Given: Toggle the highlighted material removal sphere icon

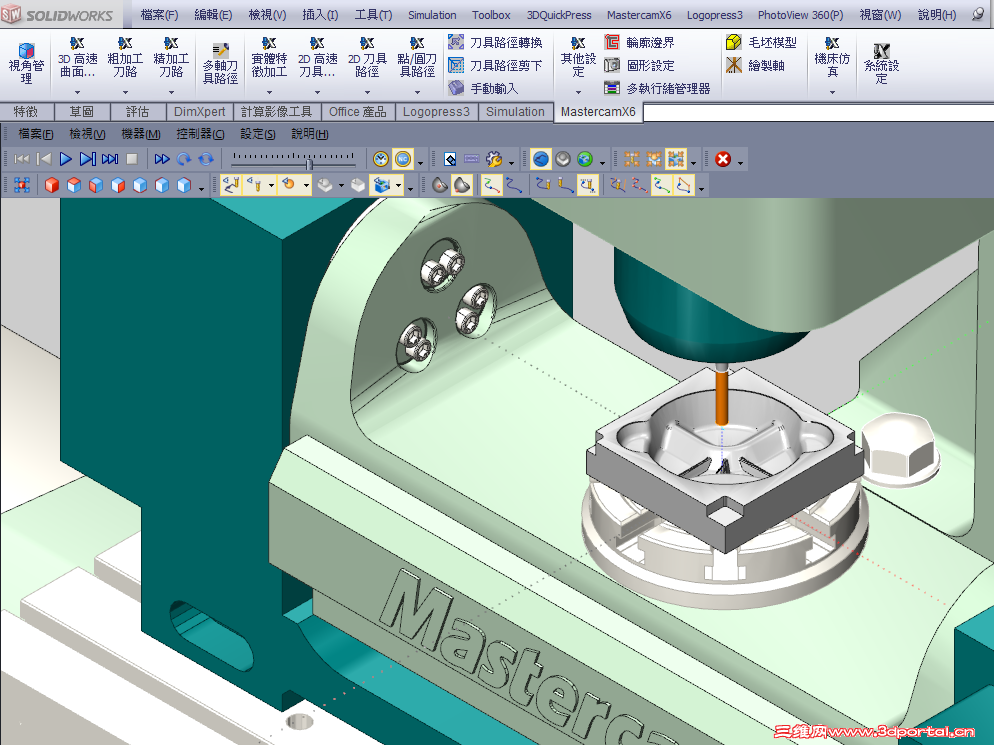Looking at the screenshot, I should point(462,185).
